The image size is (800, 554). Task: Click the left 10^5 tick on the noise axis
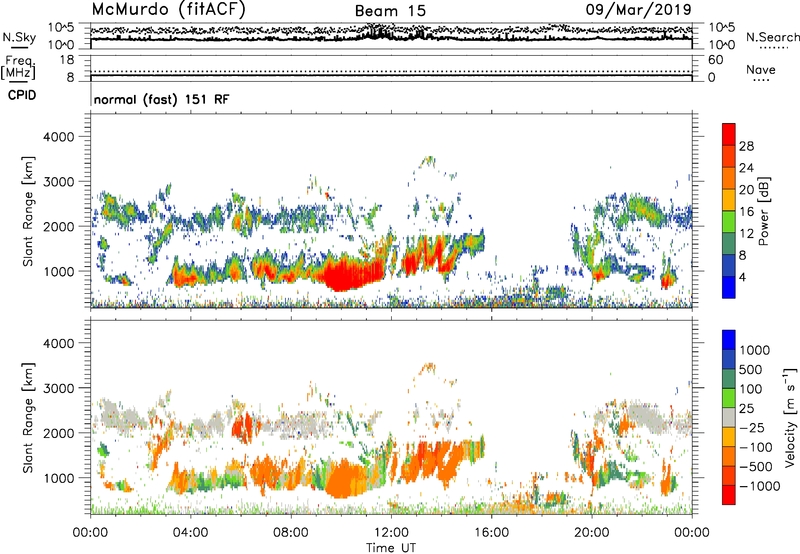(x=61, y=27)
